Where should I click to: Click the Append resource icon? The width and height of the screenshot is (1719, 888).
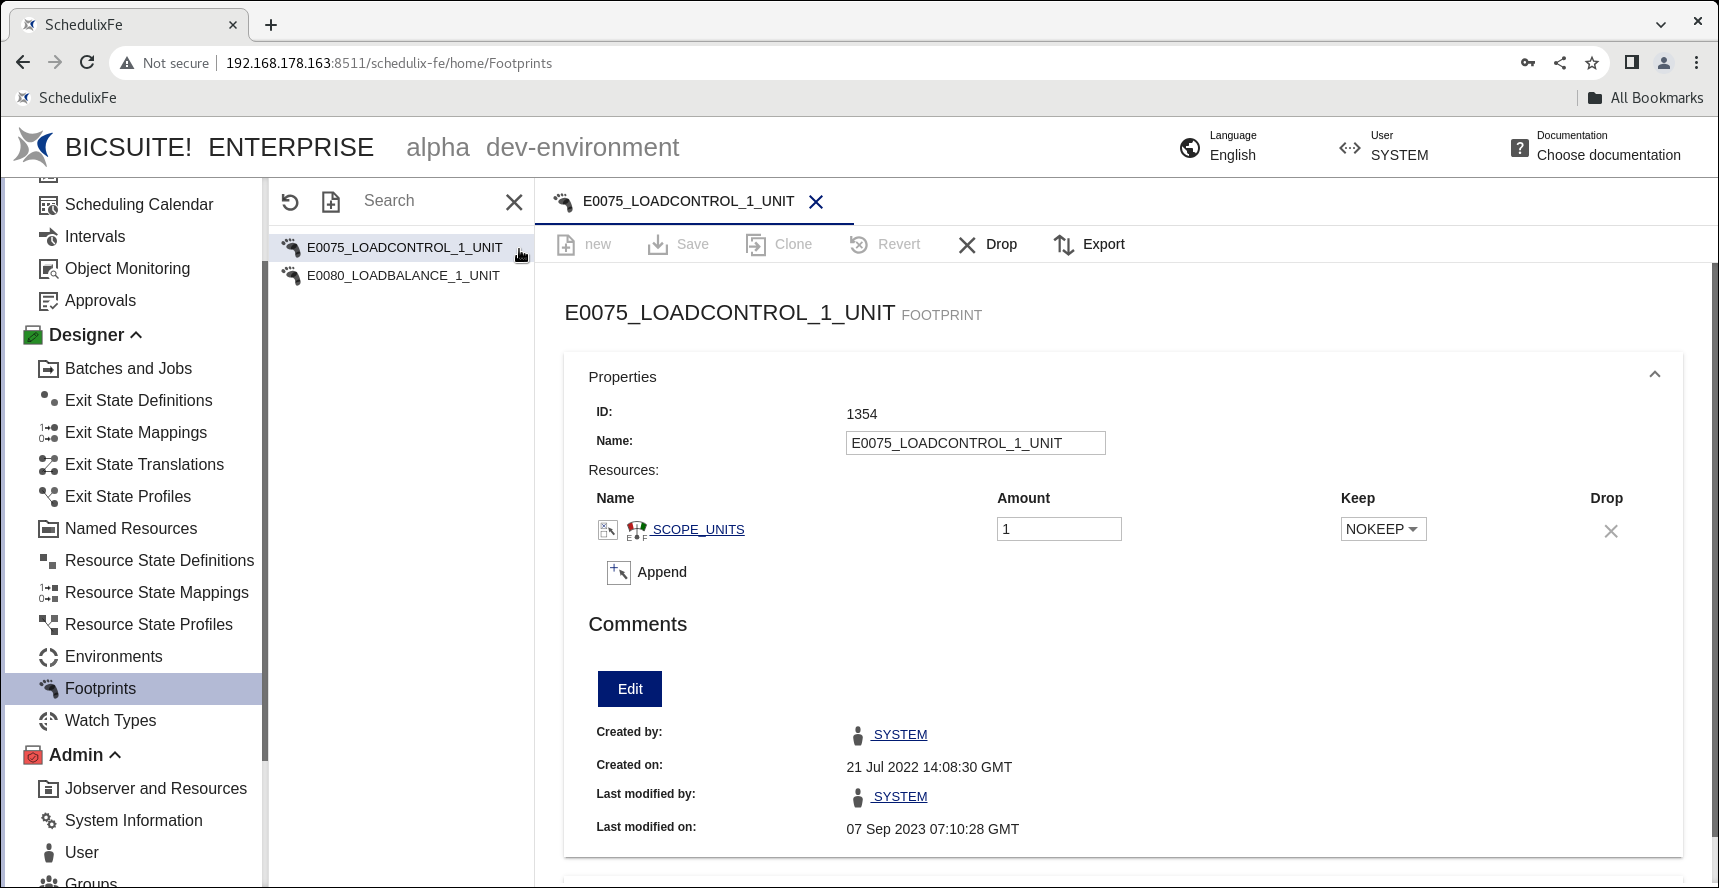coord(619,572)
